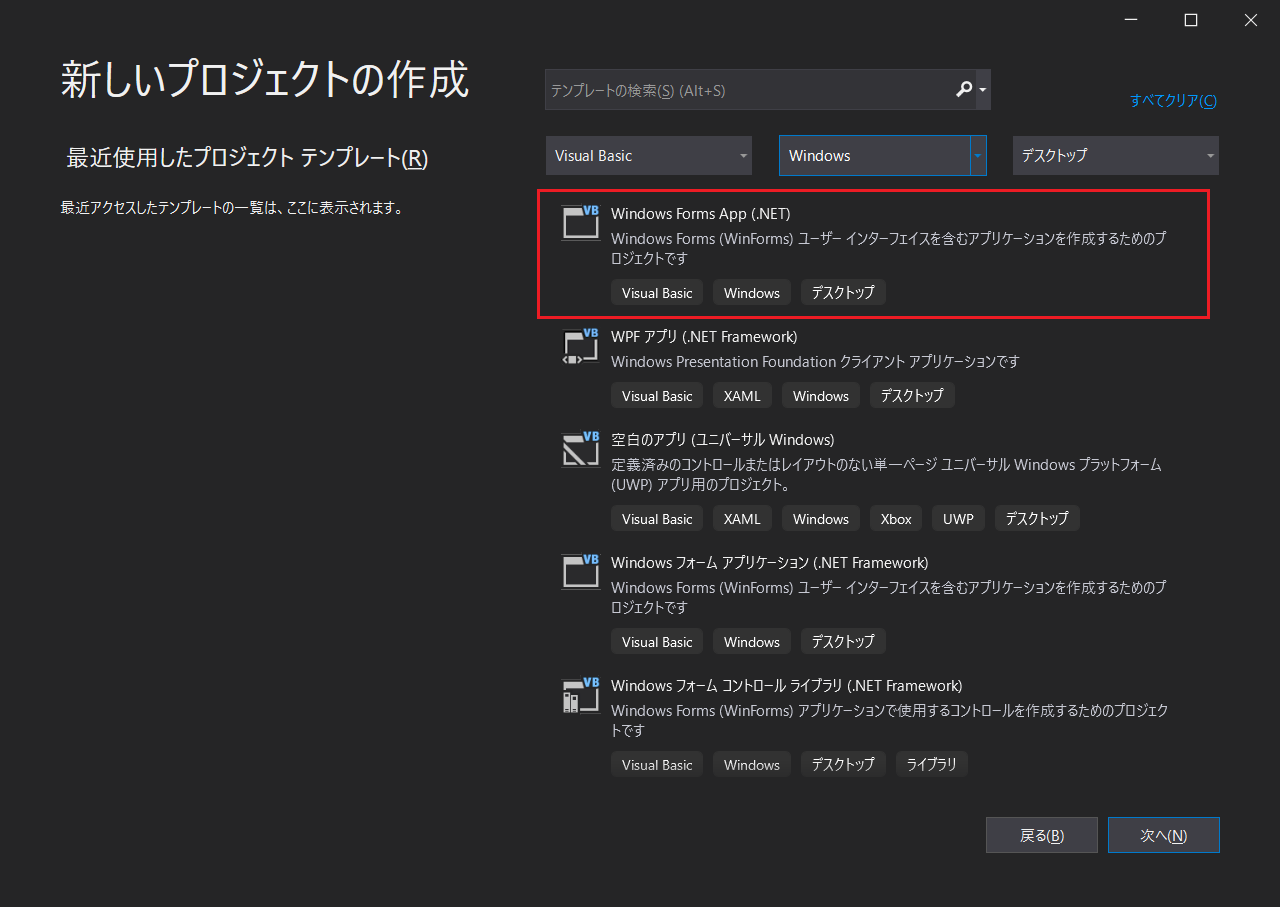1280x907 pixels.
Task: Click the Xbox tag on the UWP template
Action: tap(896, 519)
